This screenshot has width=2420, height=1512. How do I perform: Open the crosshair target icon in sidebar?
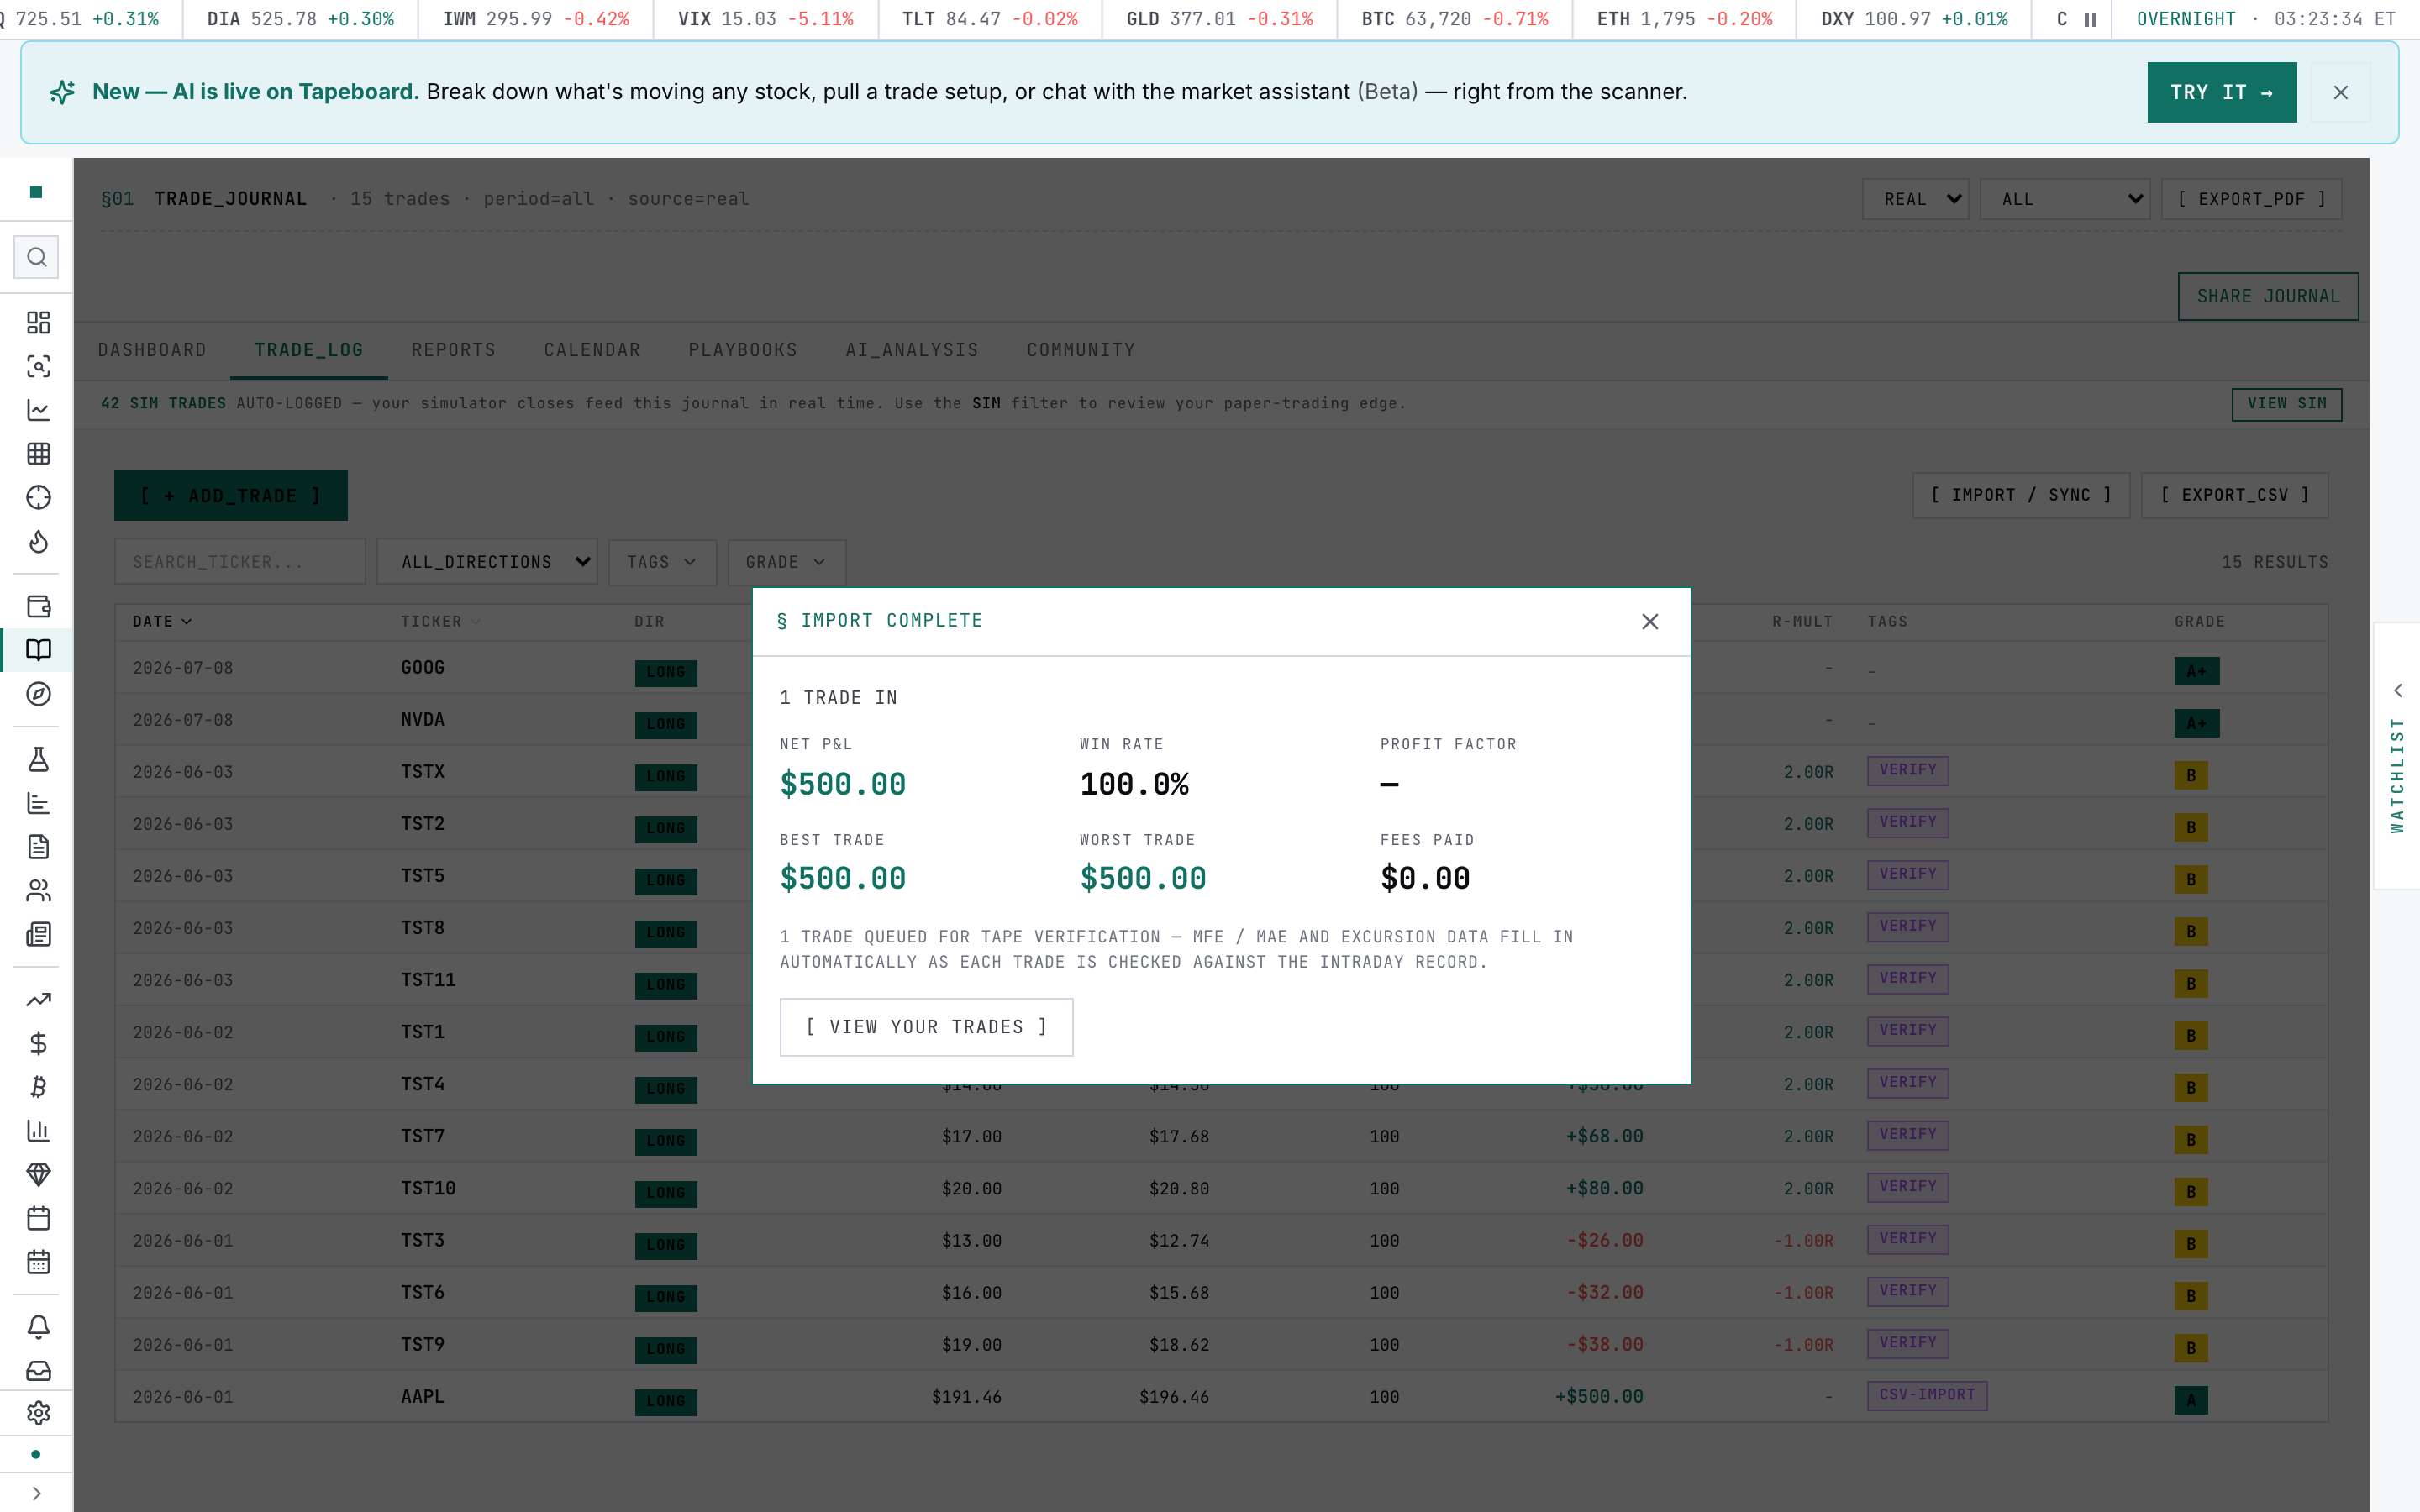(38, 497)
